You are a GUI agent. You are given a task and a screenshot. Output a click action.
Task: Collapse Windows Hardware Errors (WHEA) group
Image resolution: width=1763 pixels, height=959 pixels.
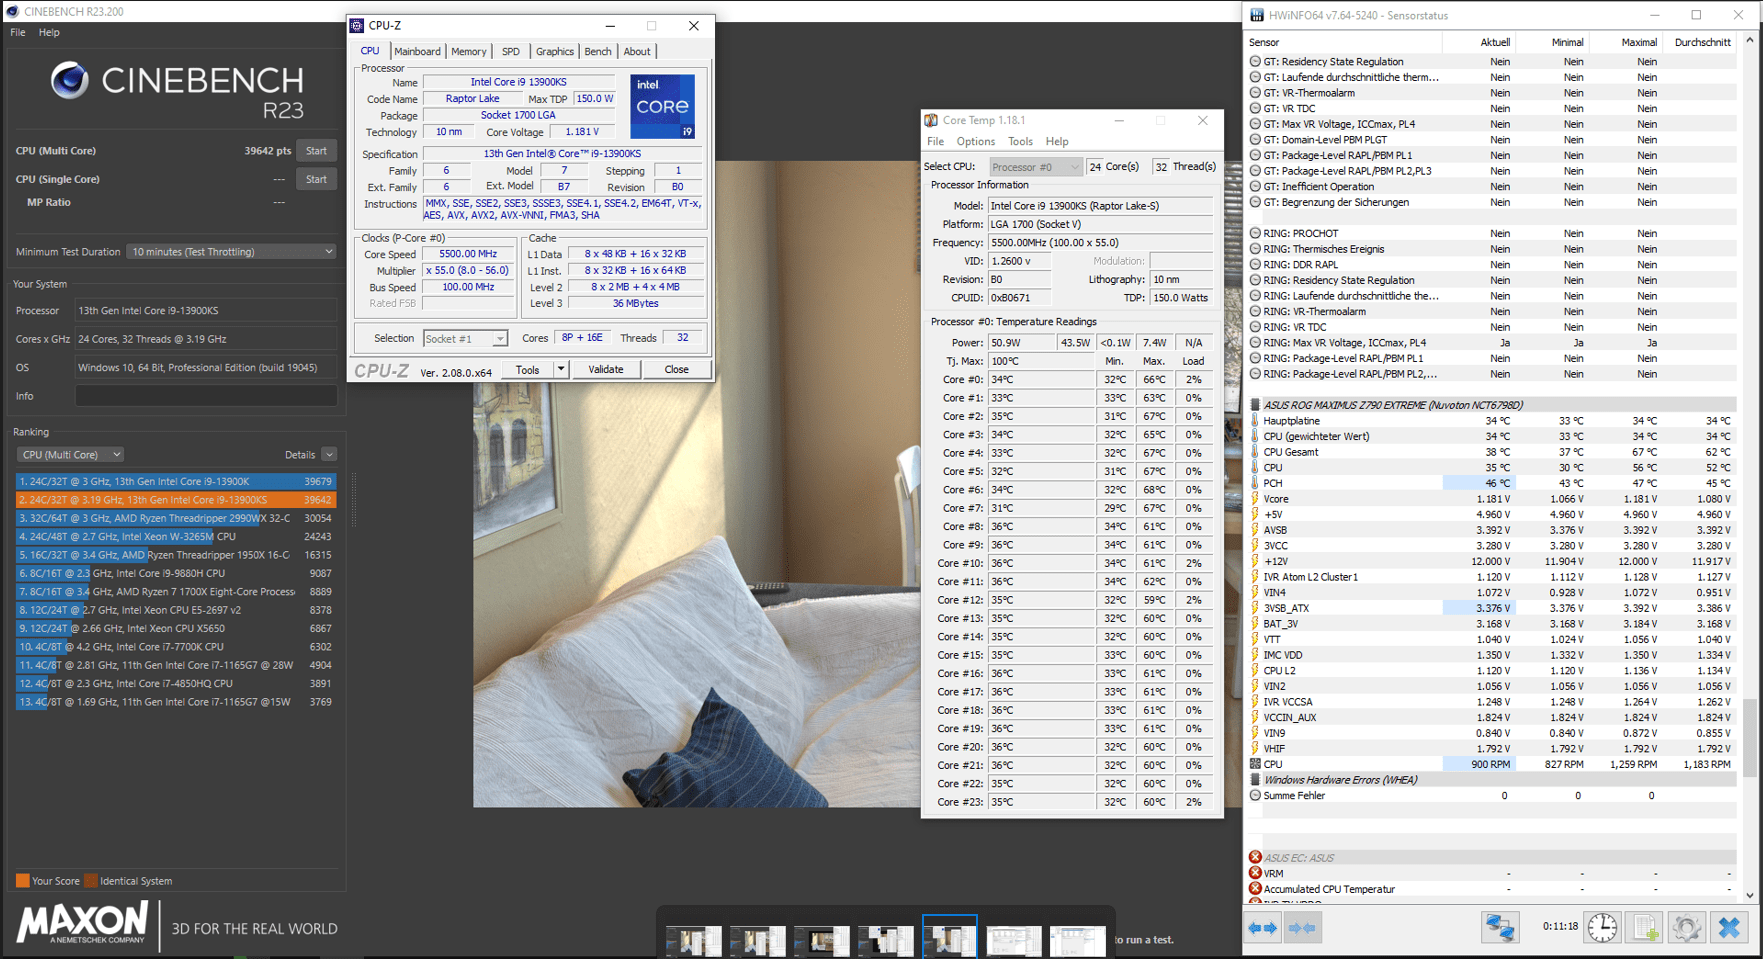(x=1255, y=780)
